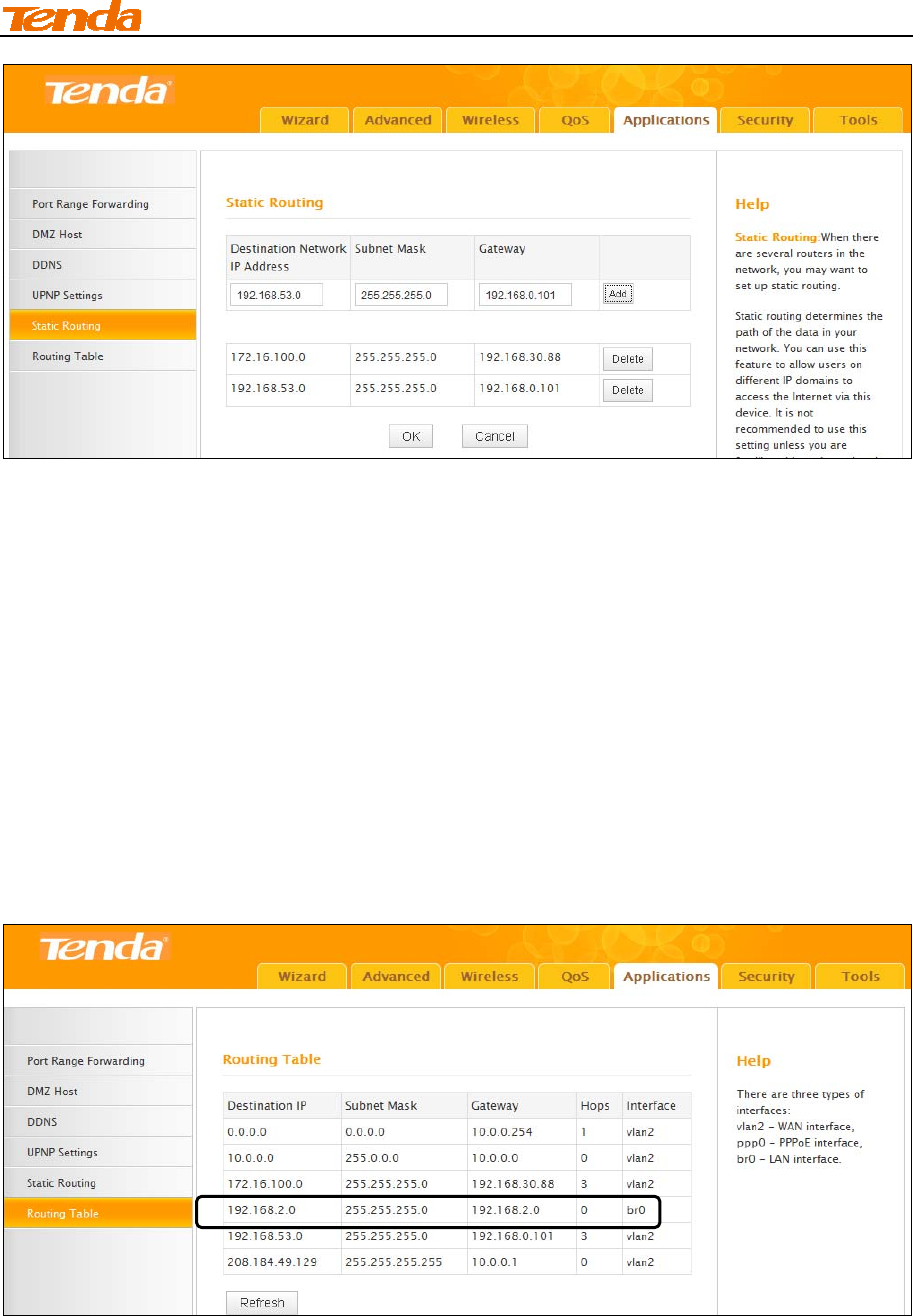Open Static Routing from Routing Table page sidebar

[x=98, y=1183]
